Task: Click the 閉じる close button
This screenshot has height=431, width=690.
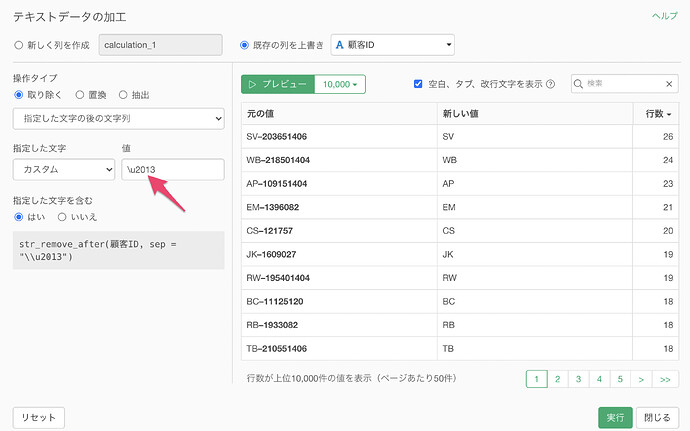Action: tap(657, 418)
